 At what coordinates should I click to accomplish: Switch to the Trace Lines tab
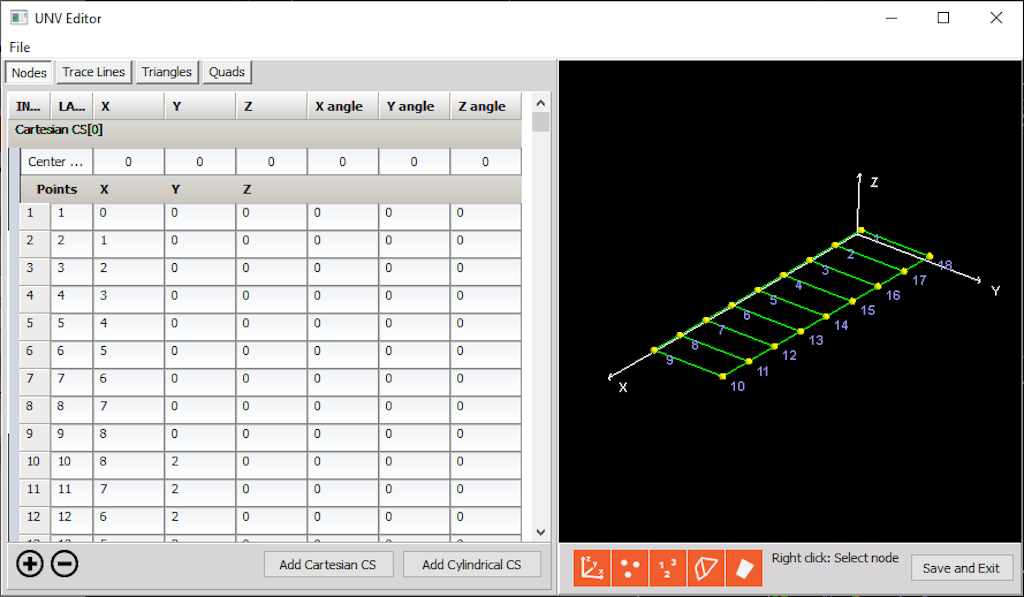click(93, 72)
